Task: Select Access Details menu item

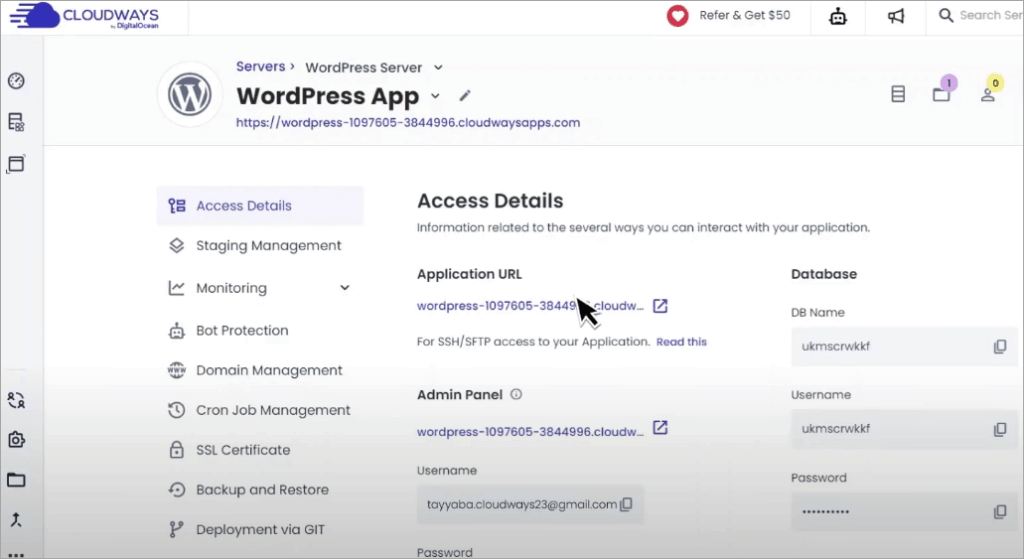Action: pyautogui.click(x=260, y=206)
